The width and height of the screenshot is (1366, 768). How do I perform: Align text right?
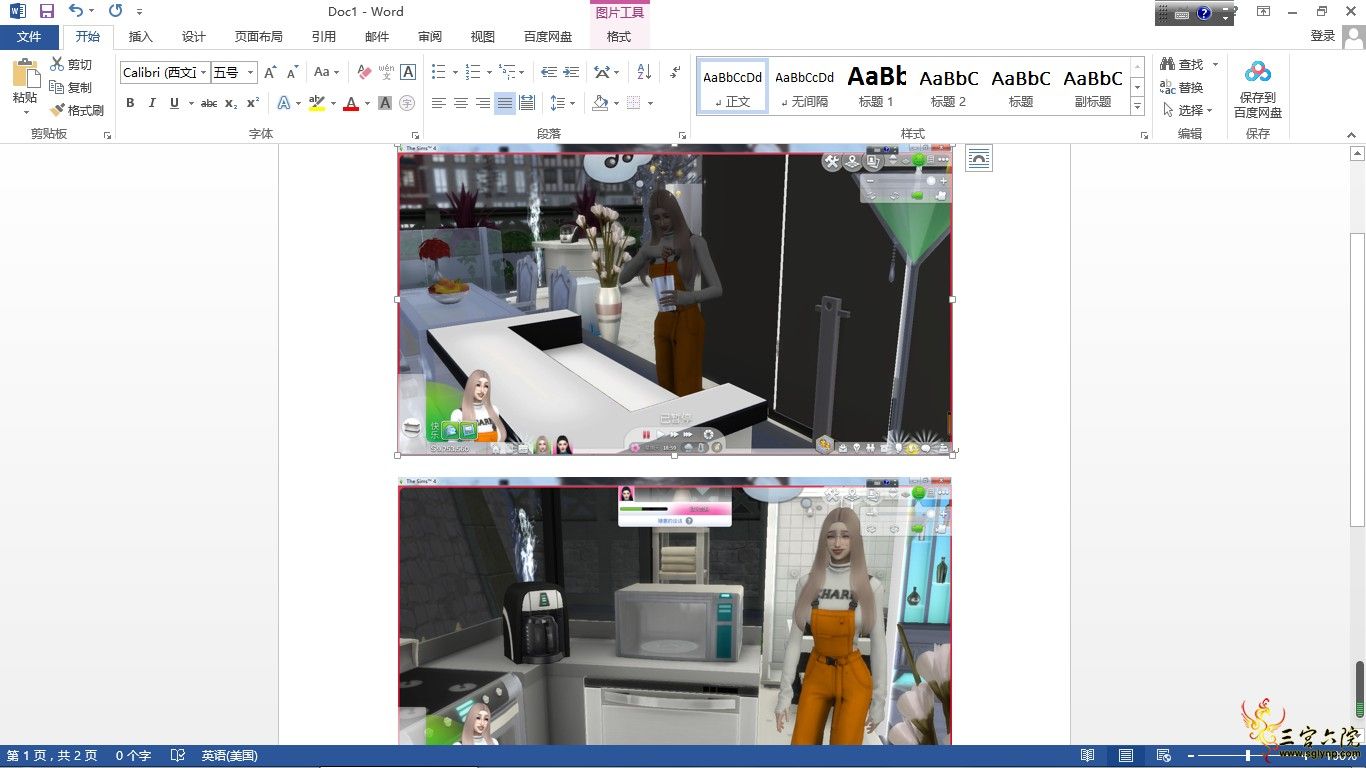(x=483, y=103)
